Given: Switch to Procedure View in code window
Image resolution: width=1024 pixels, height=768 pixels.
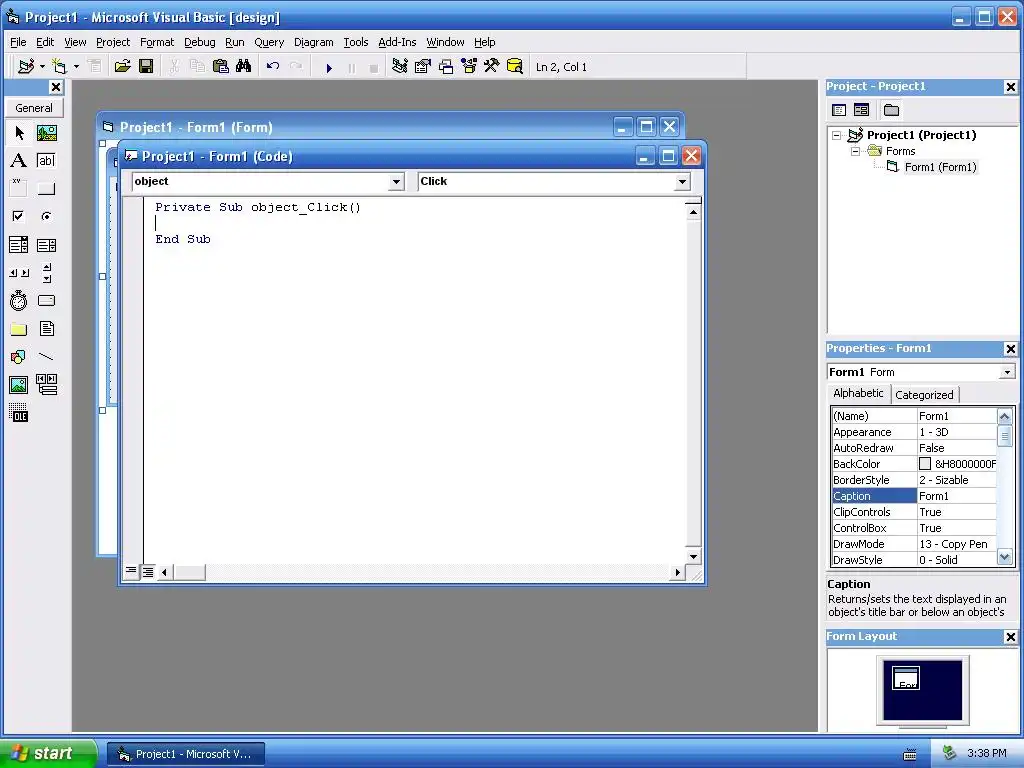Looking at the screenshot, I should pos(131,571).
